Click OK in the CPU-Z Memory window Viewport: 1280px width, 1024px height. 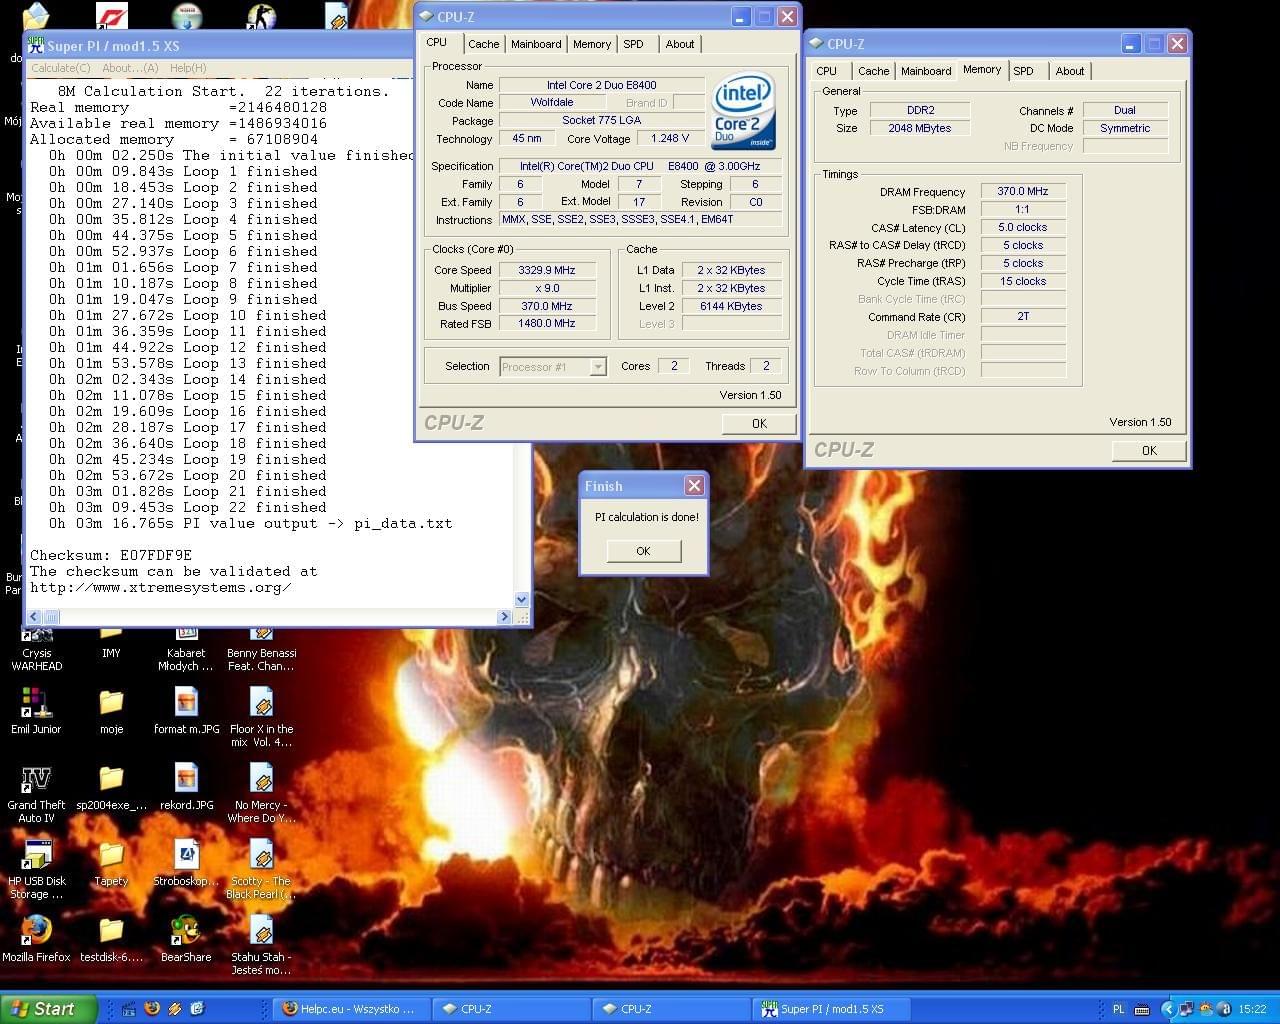click(x=1149, y=451)
